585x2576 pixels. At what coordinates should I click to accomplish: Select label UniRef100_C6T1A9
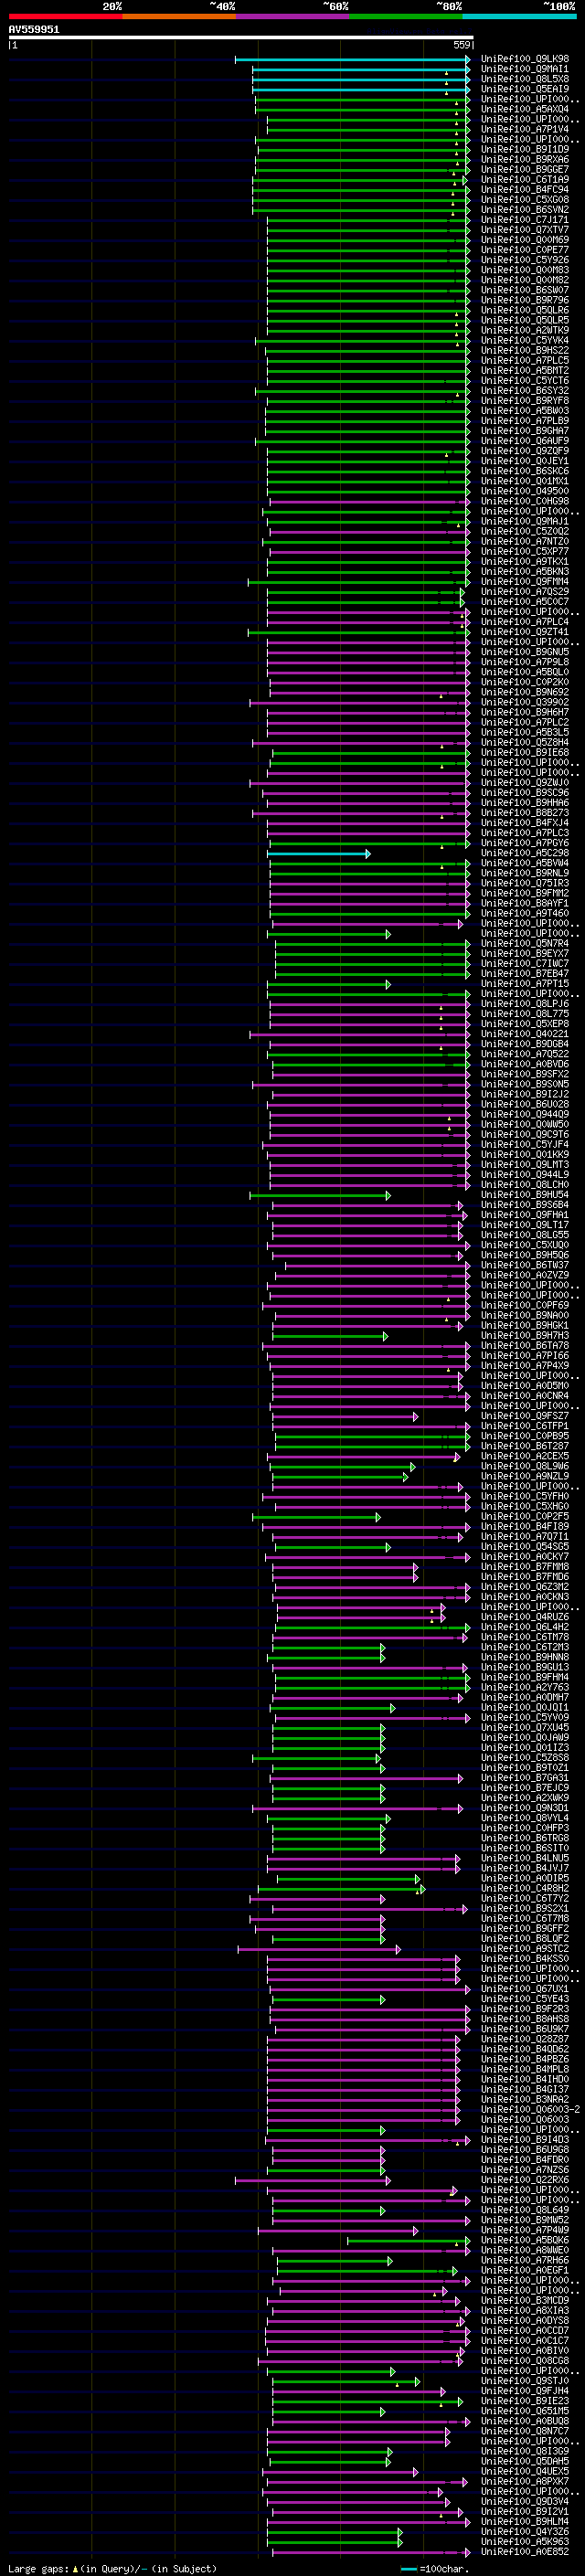524,179
